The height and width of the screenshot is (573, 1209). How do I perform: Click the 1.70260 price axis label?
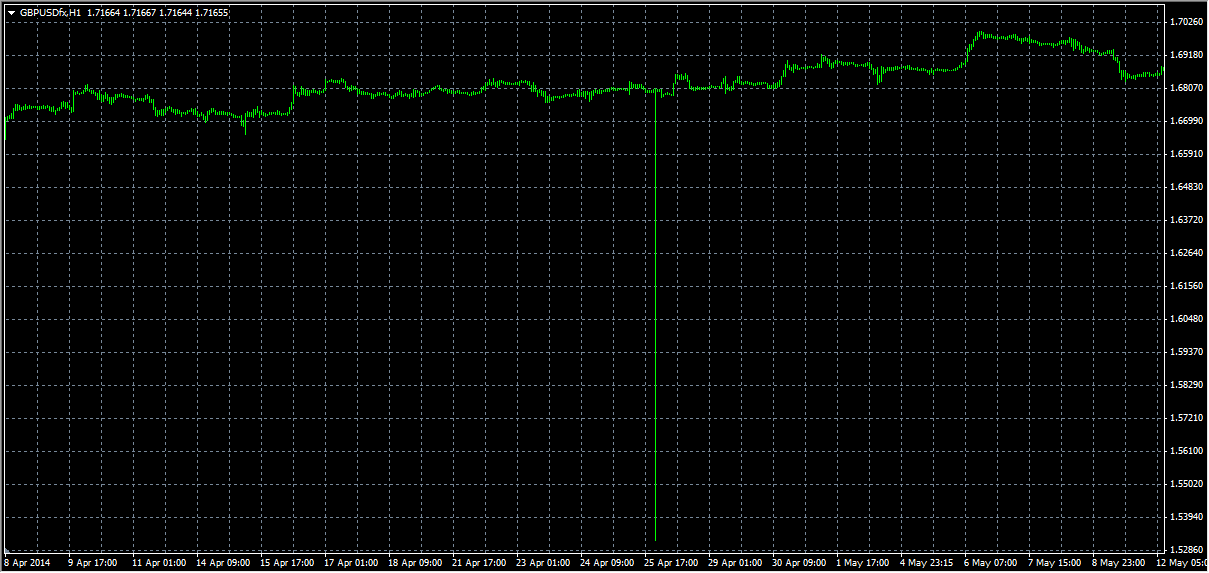[1186, 21]
